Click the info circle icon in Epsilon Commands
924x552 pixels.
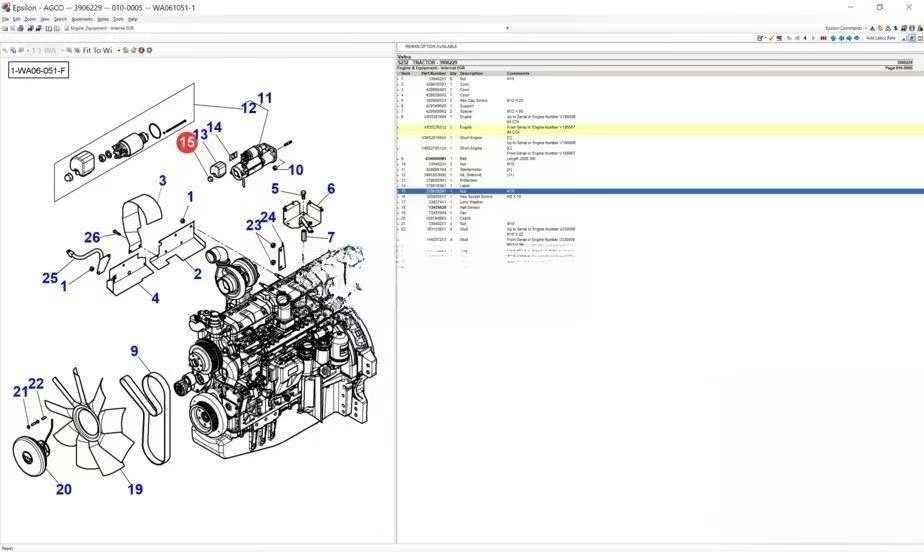(910, 28)
